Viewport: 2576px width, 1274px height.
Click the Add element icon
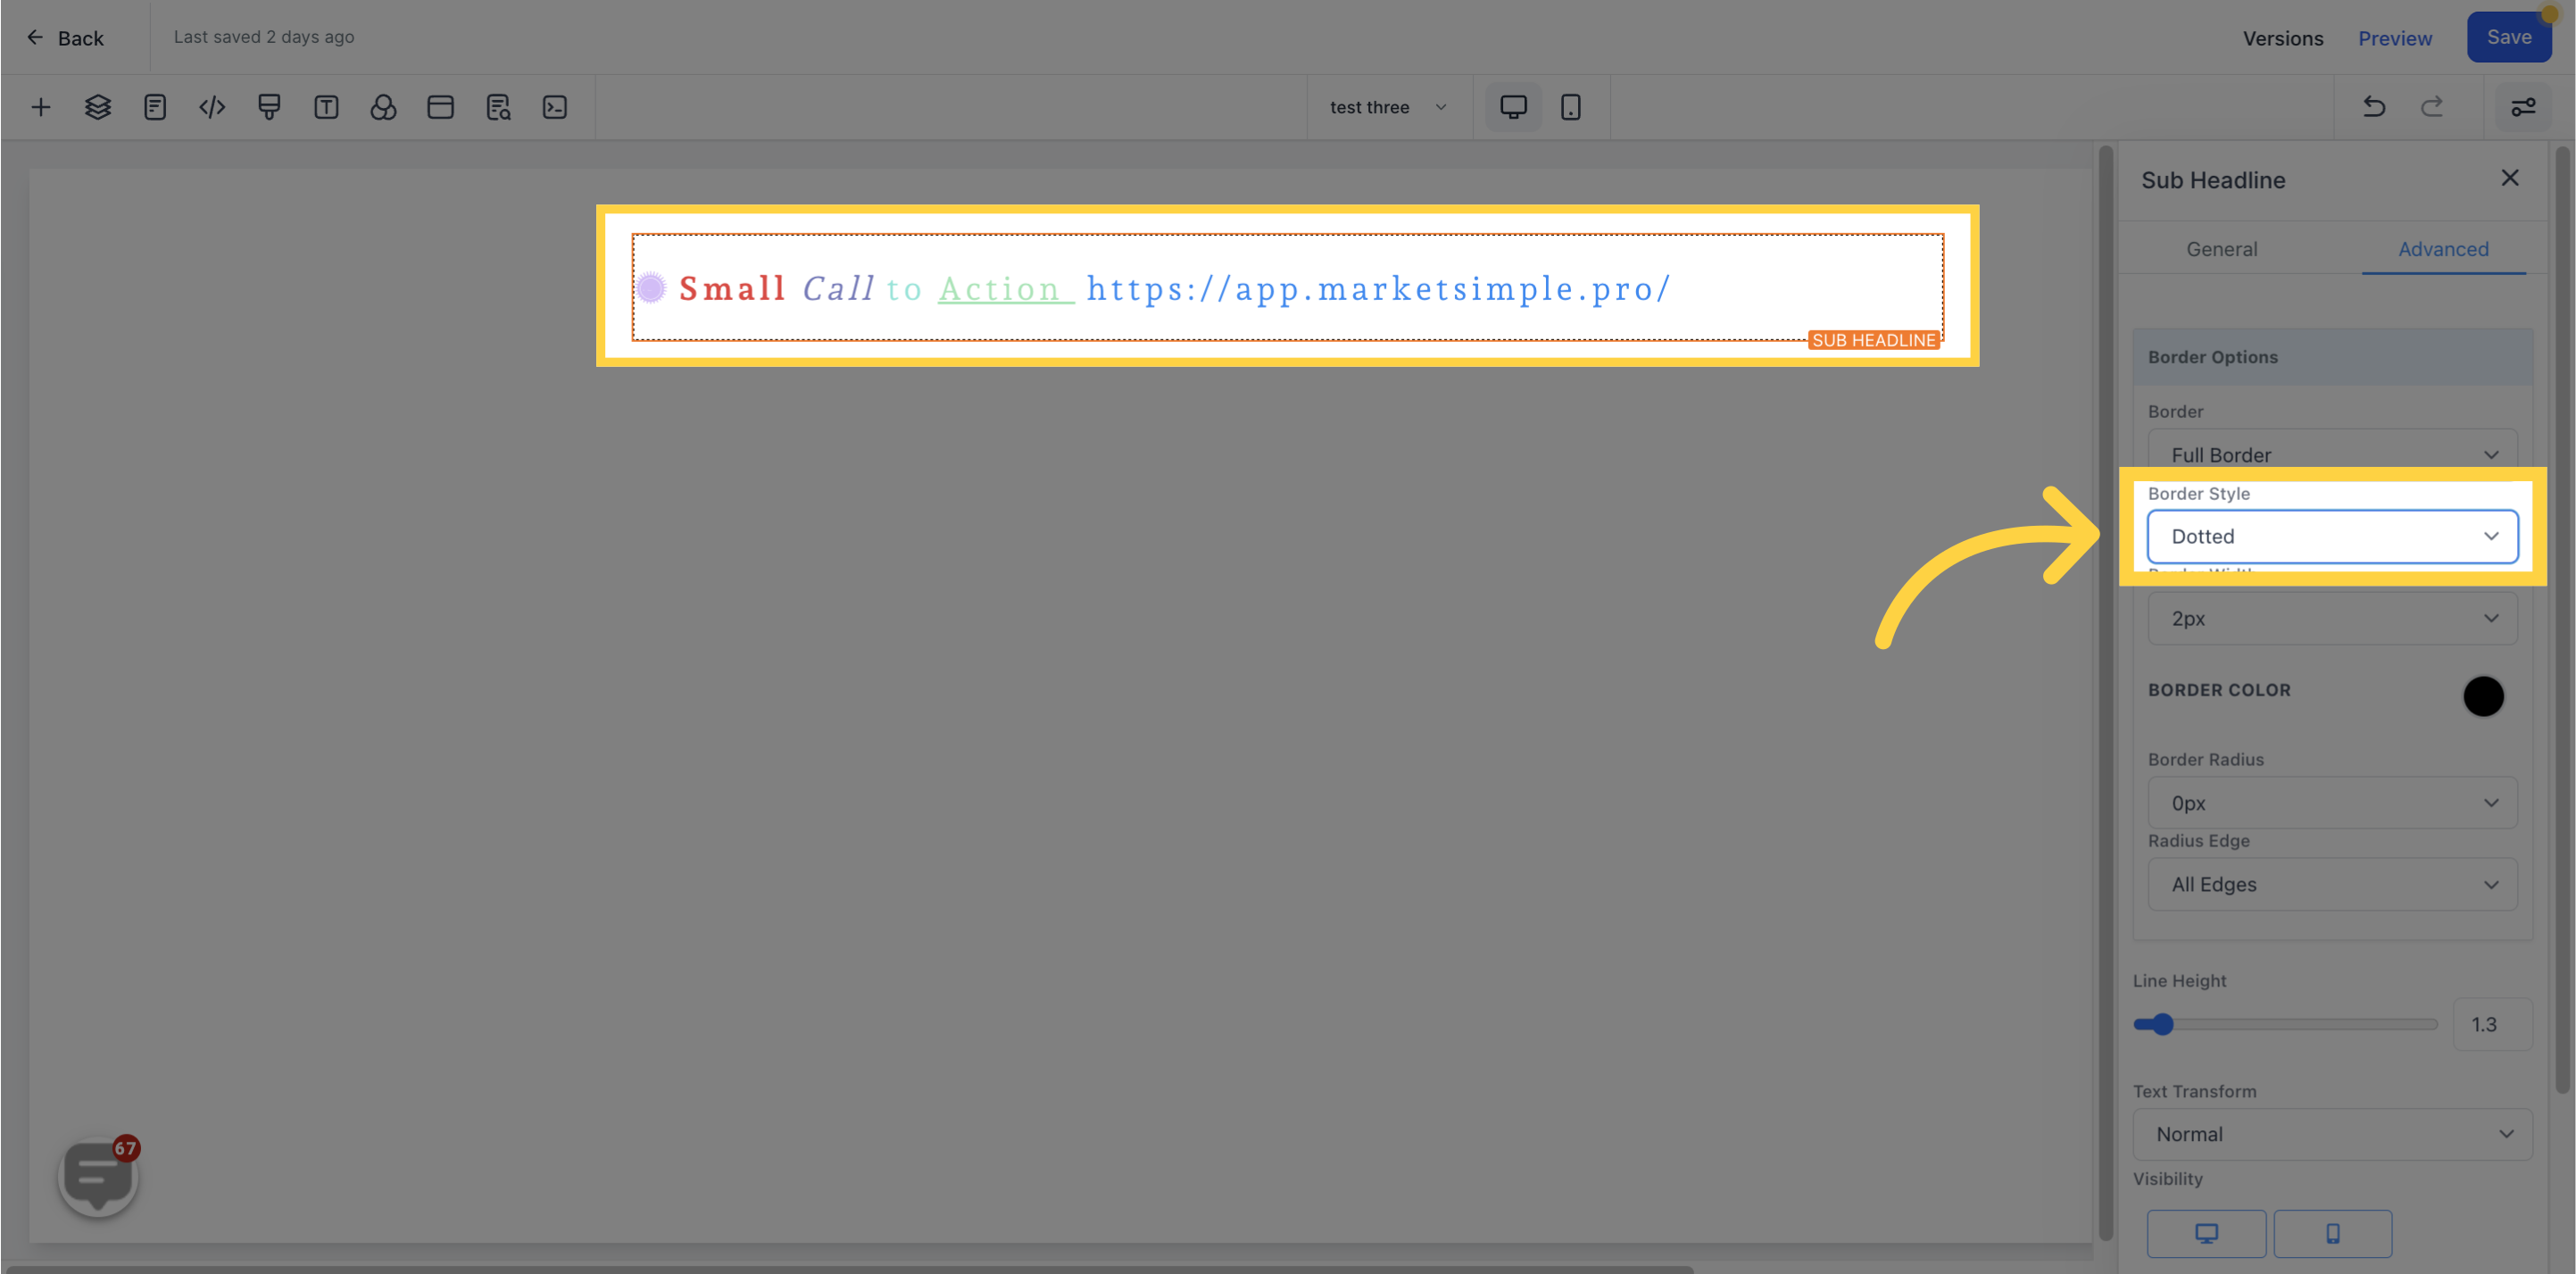click(x=39, y=107)
